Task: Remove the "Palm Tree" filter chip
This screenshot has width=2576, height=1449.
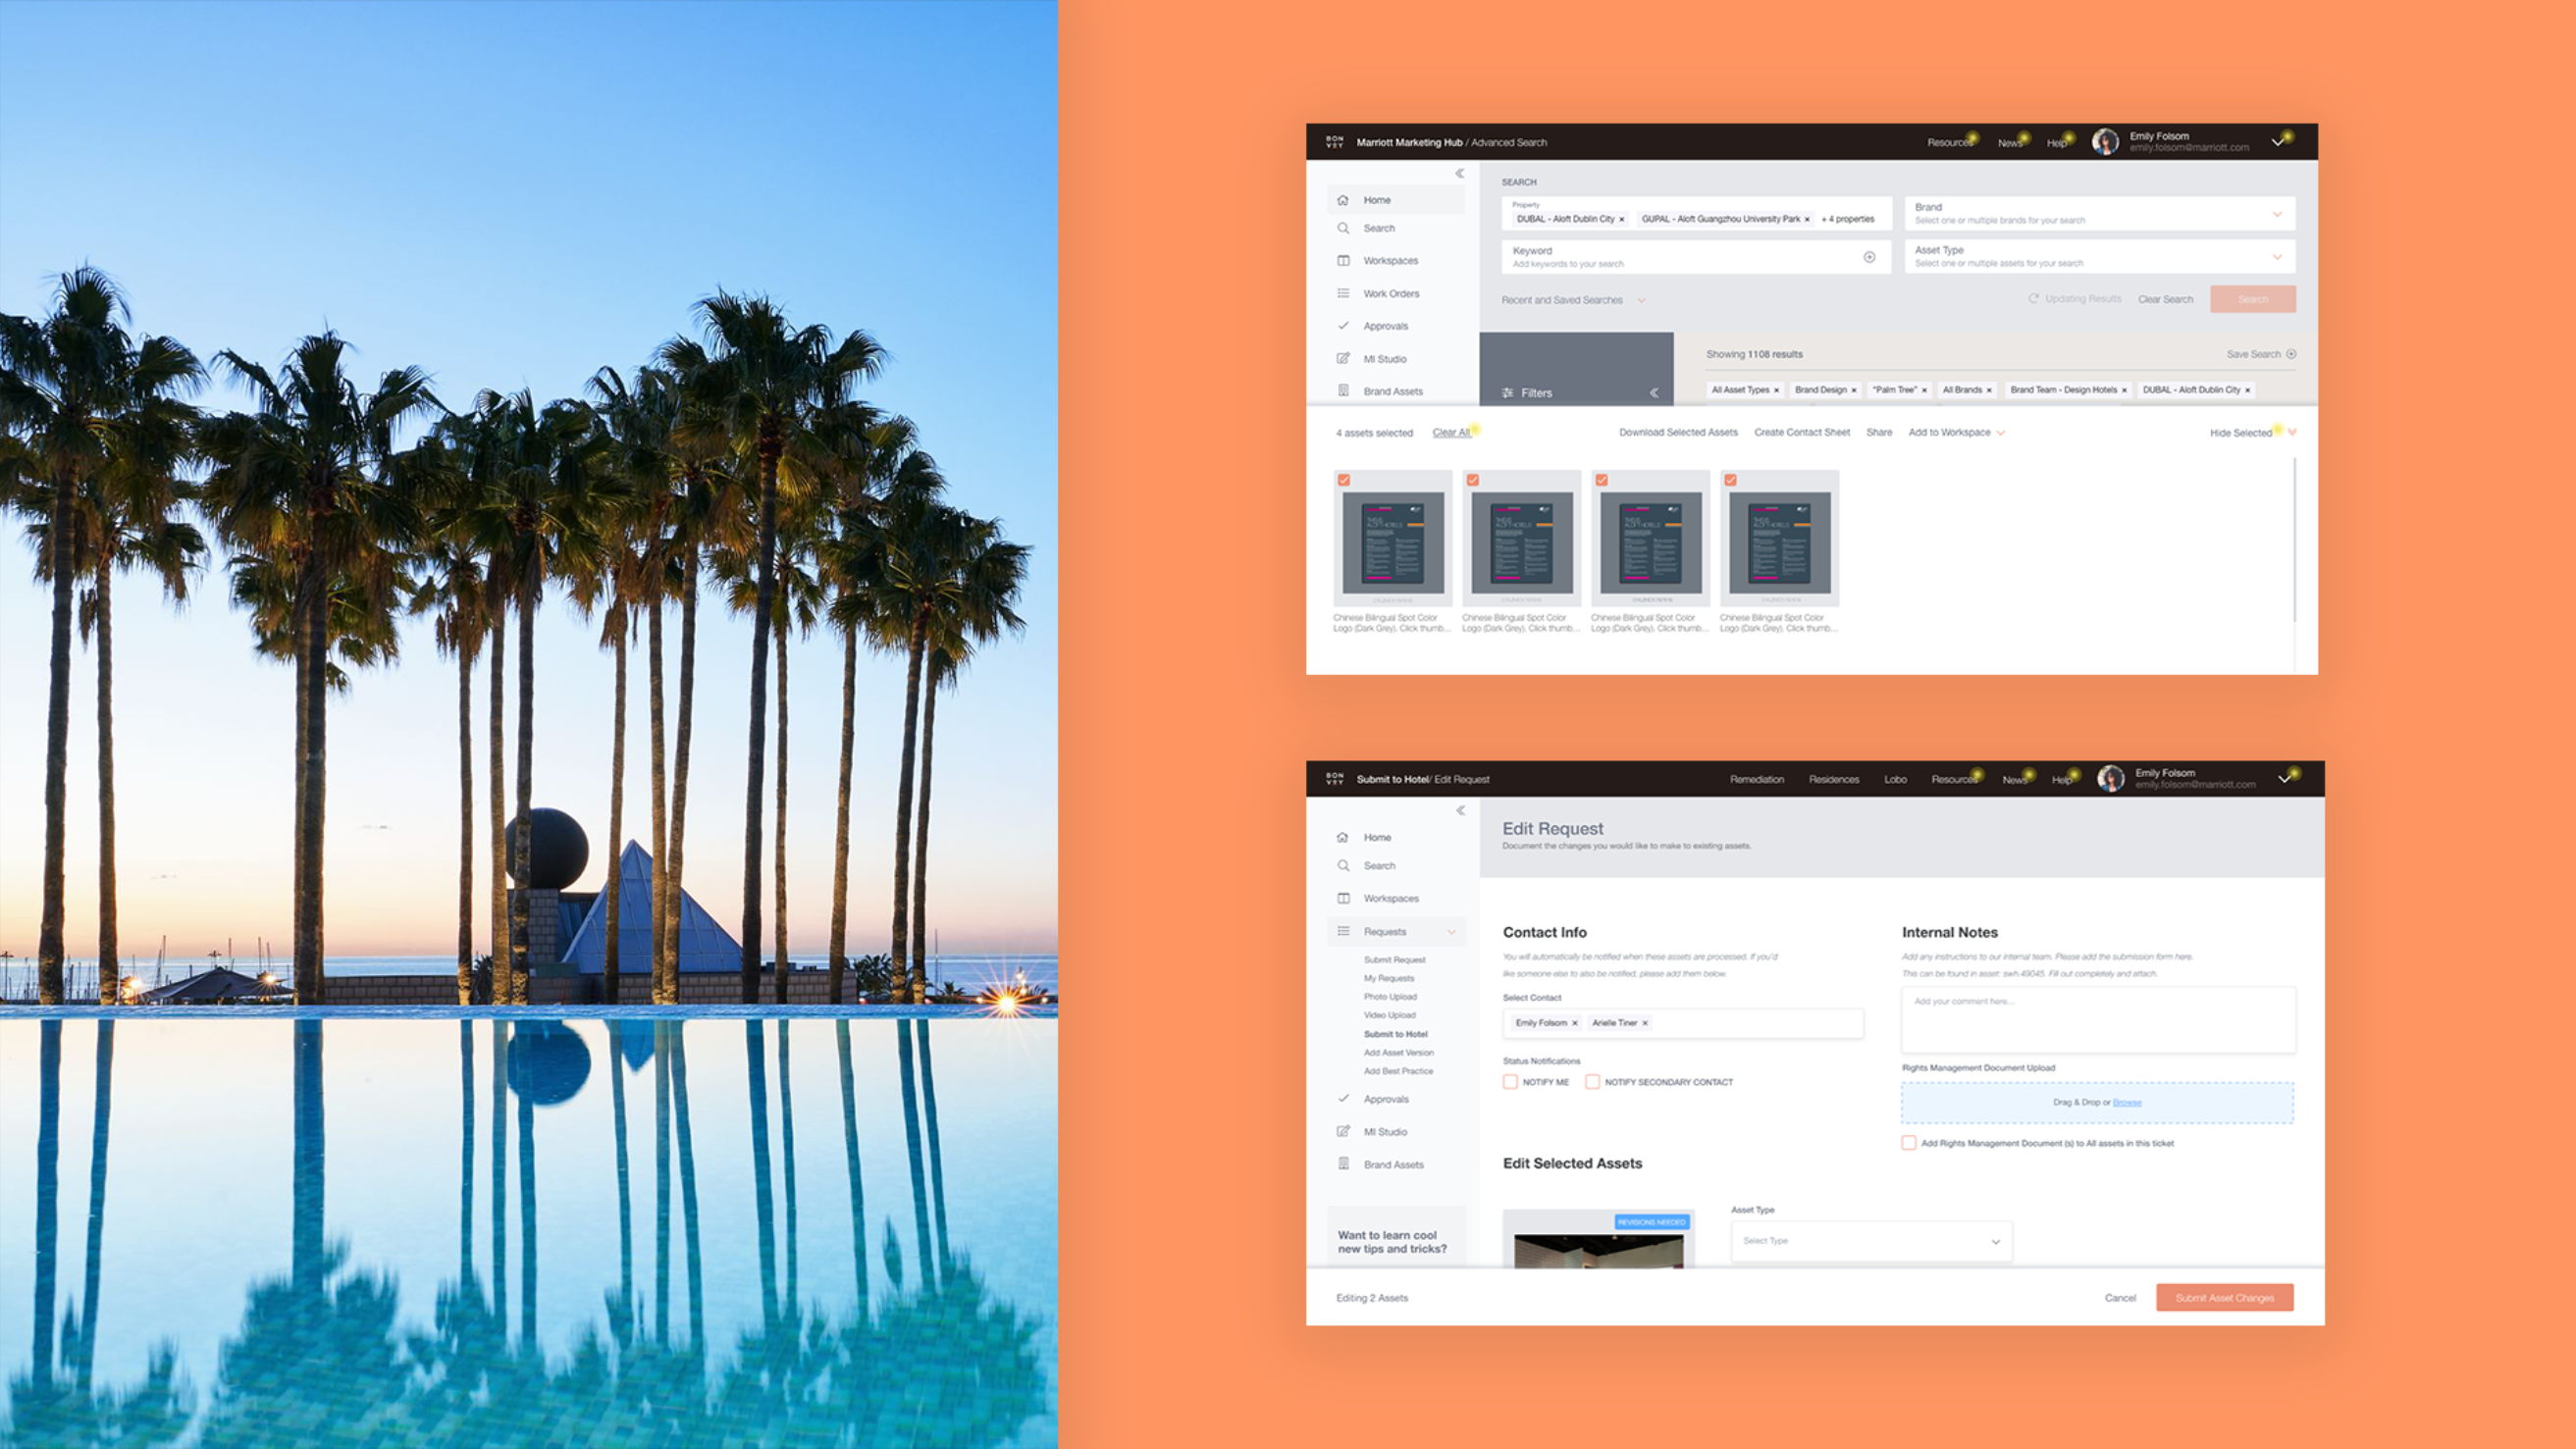Action: [x=1924, y=390]
